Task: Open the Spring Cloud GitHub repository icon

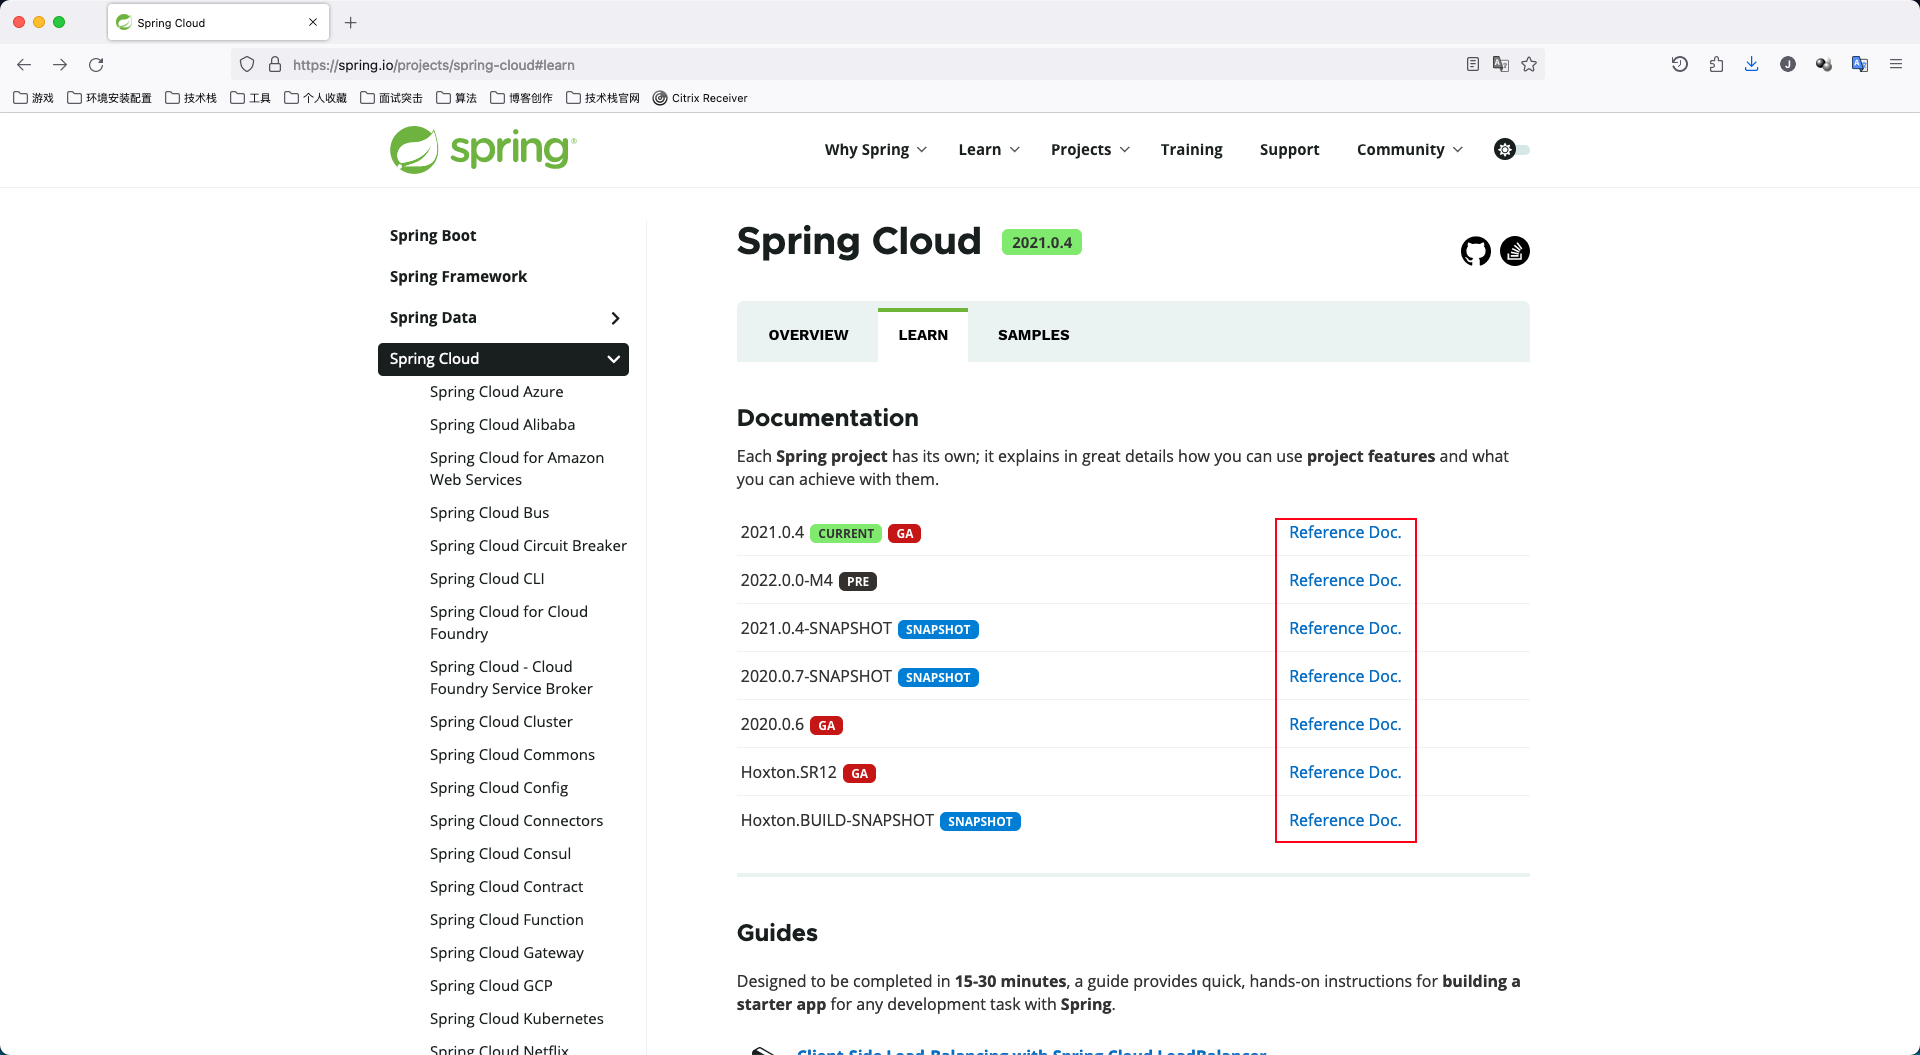Action: point(1475,251)
